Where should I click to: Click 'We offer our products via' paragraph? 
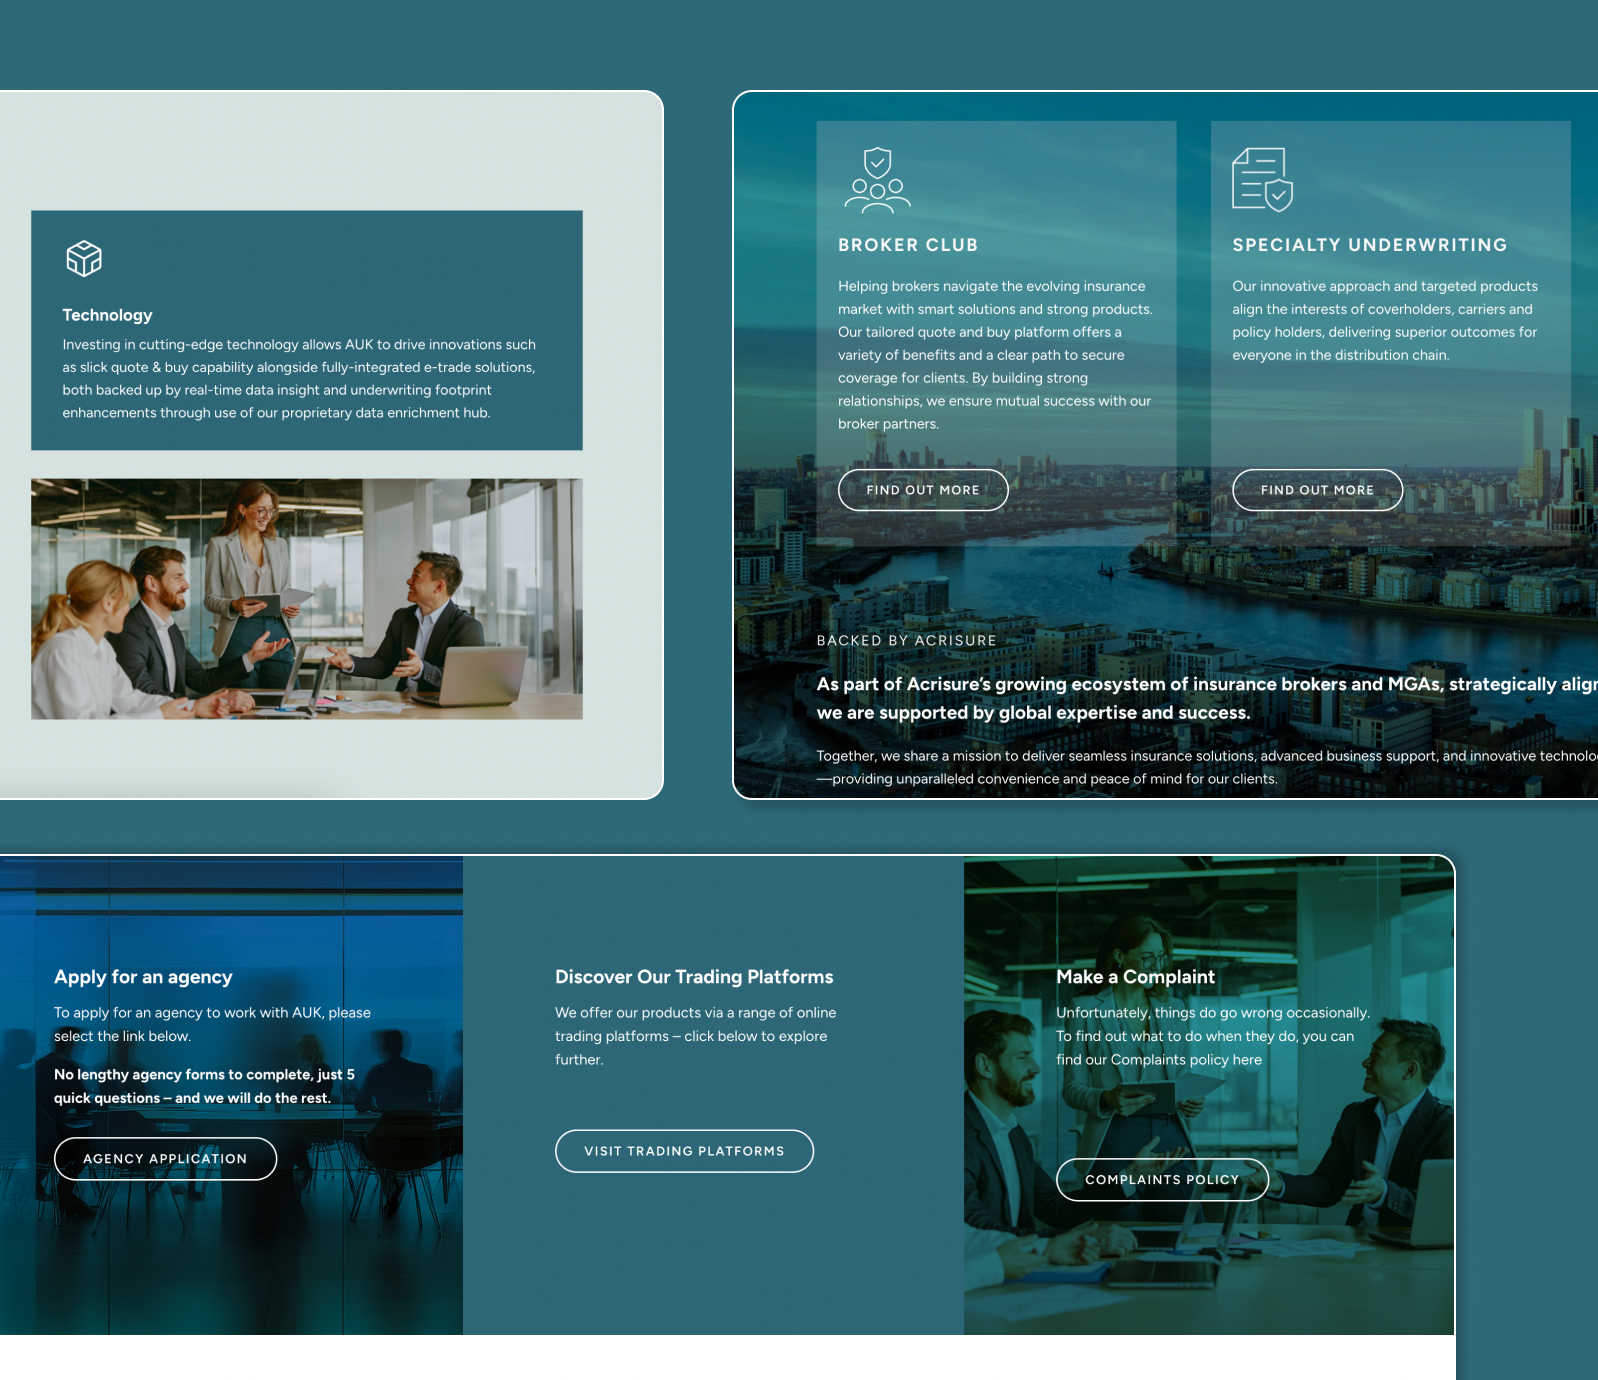pos(695,1036)
